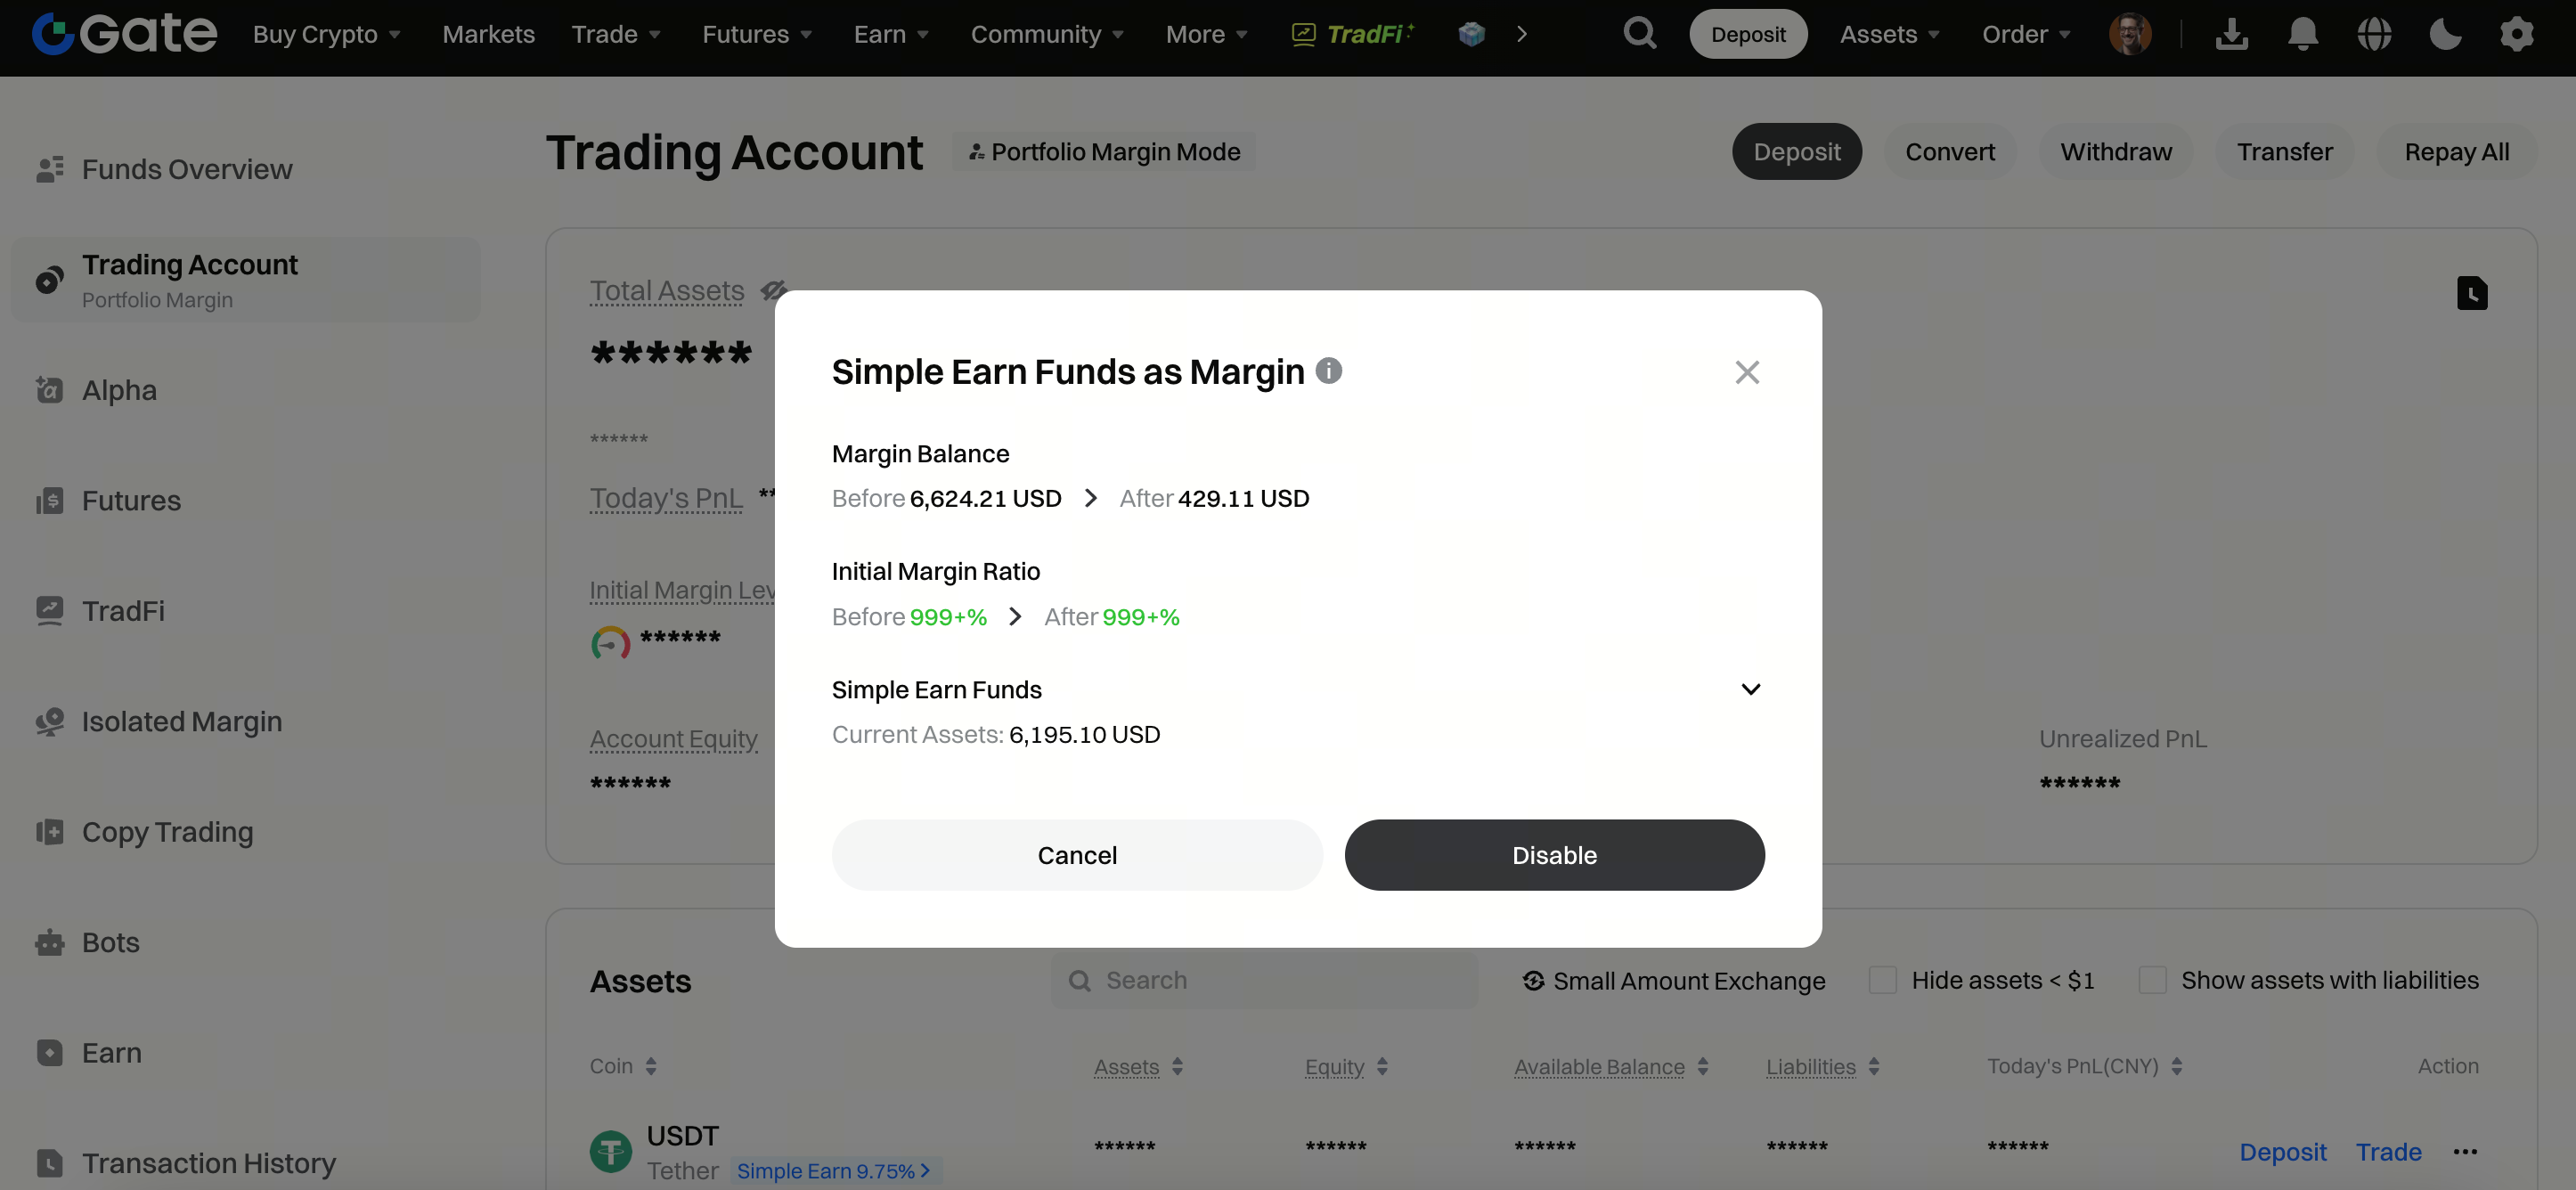Check the Hide assets < $1 box

[1883, 980]
